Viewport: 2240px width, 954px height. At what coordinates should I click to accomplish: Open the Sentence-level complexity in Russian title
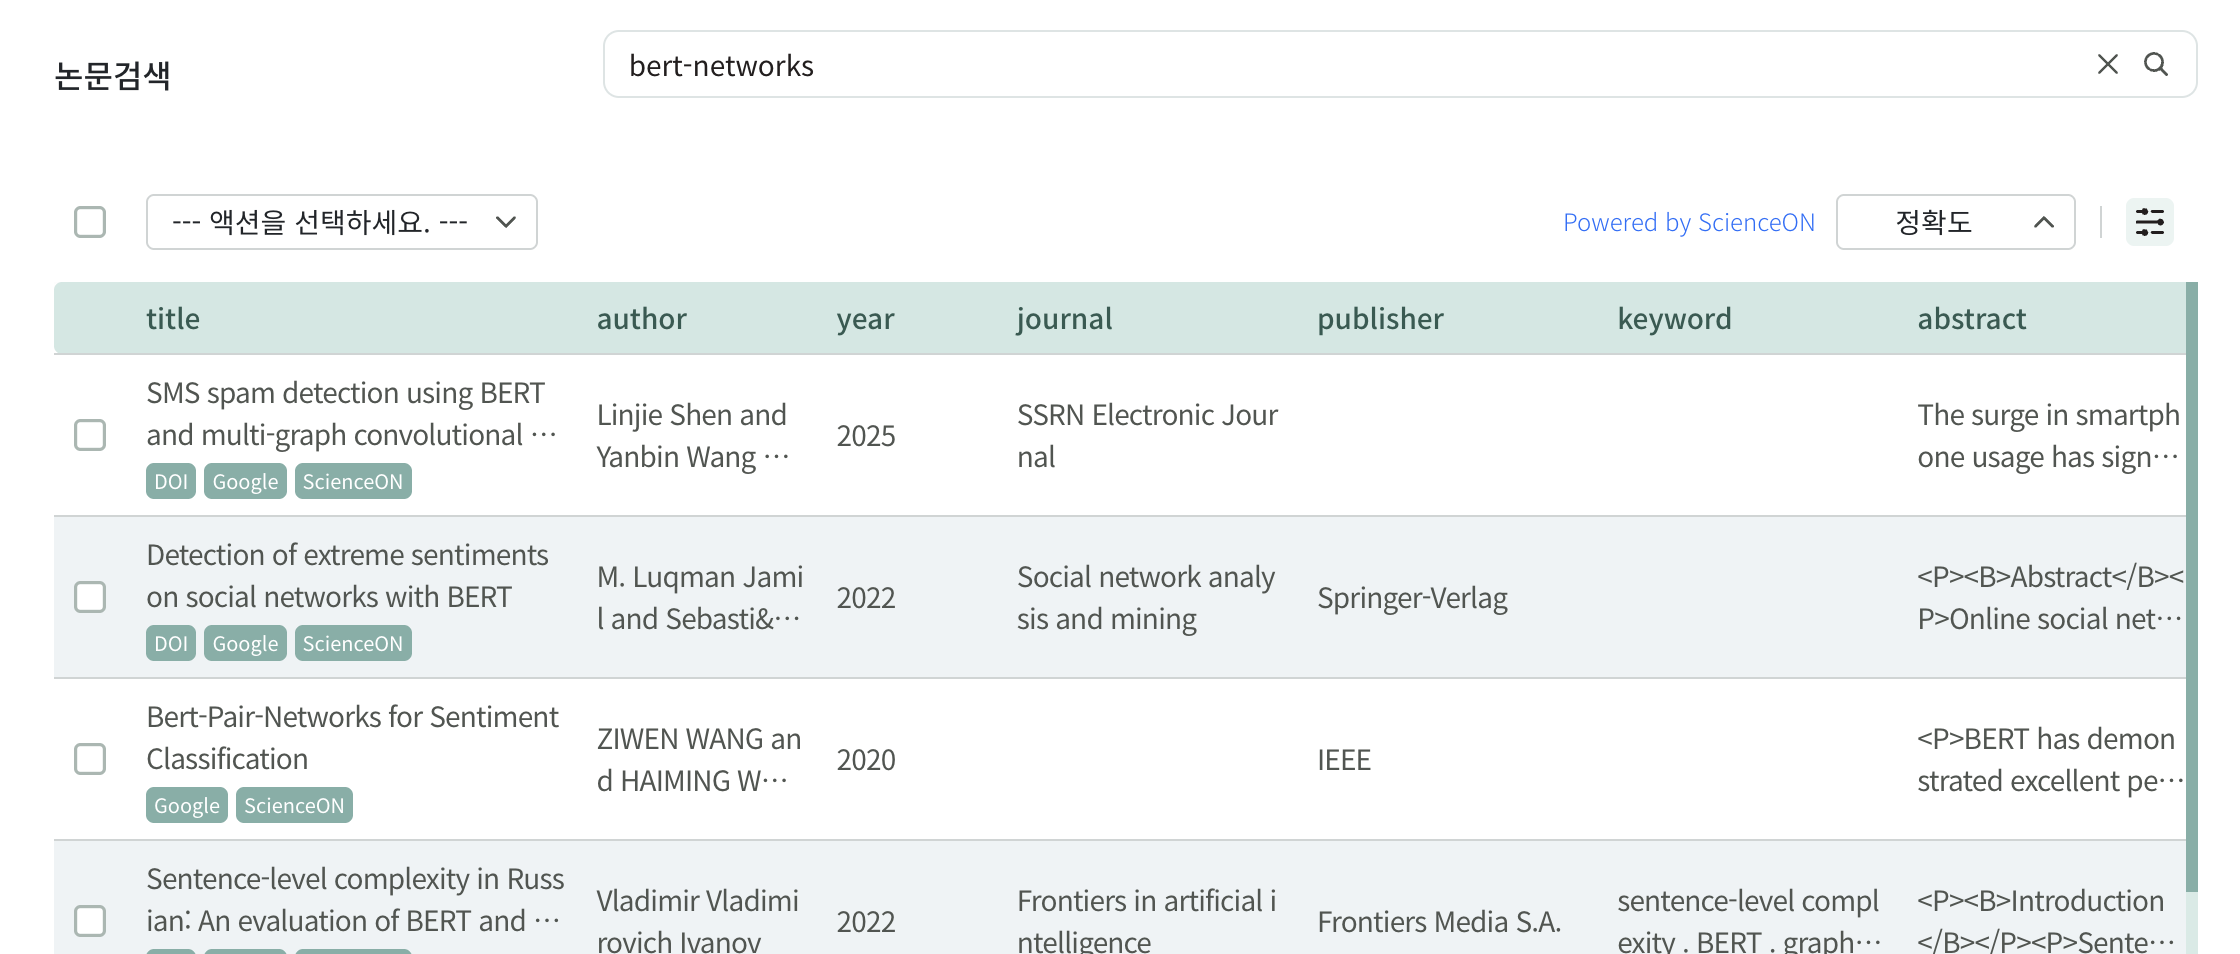pos(355,900)
